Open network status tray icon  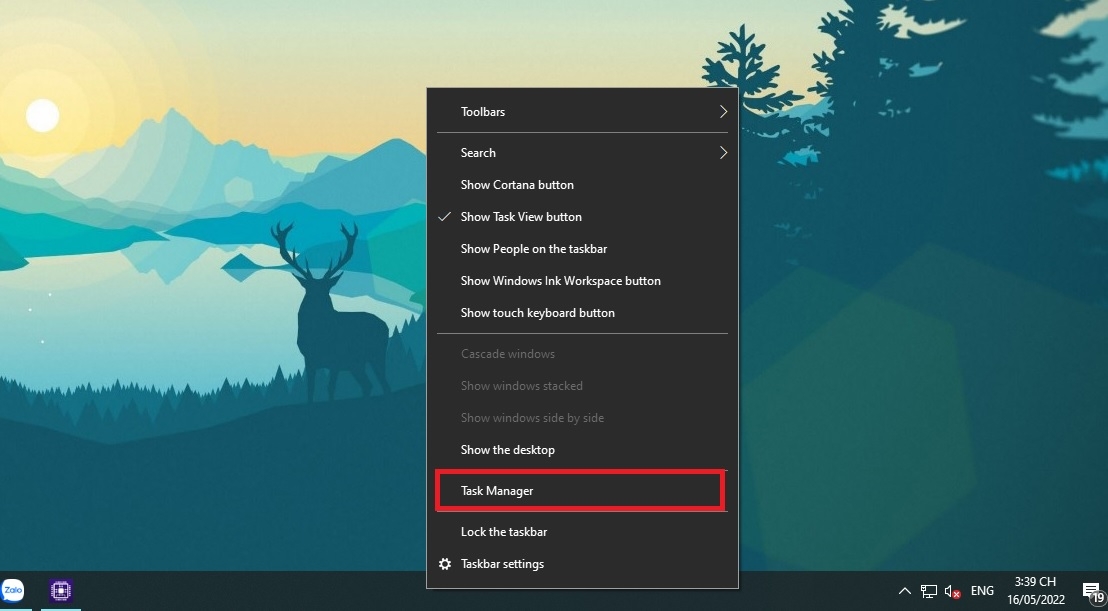(929, 591)
